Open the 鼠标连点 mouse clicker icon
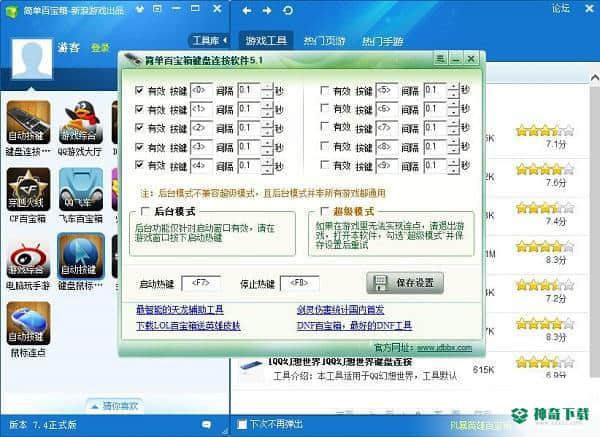 pos(28,323)
